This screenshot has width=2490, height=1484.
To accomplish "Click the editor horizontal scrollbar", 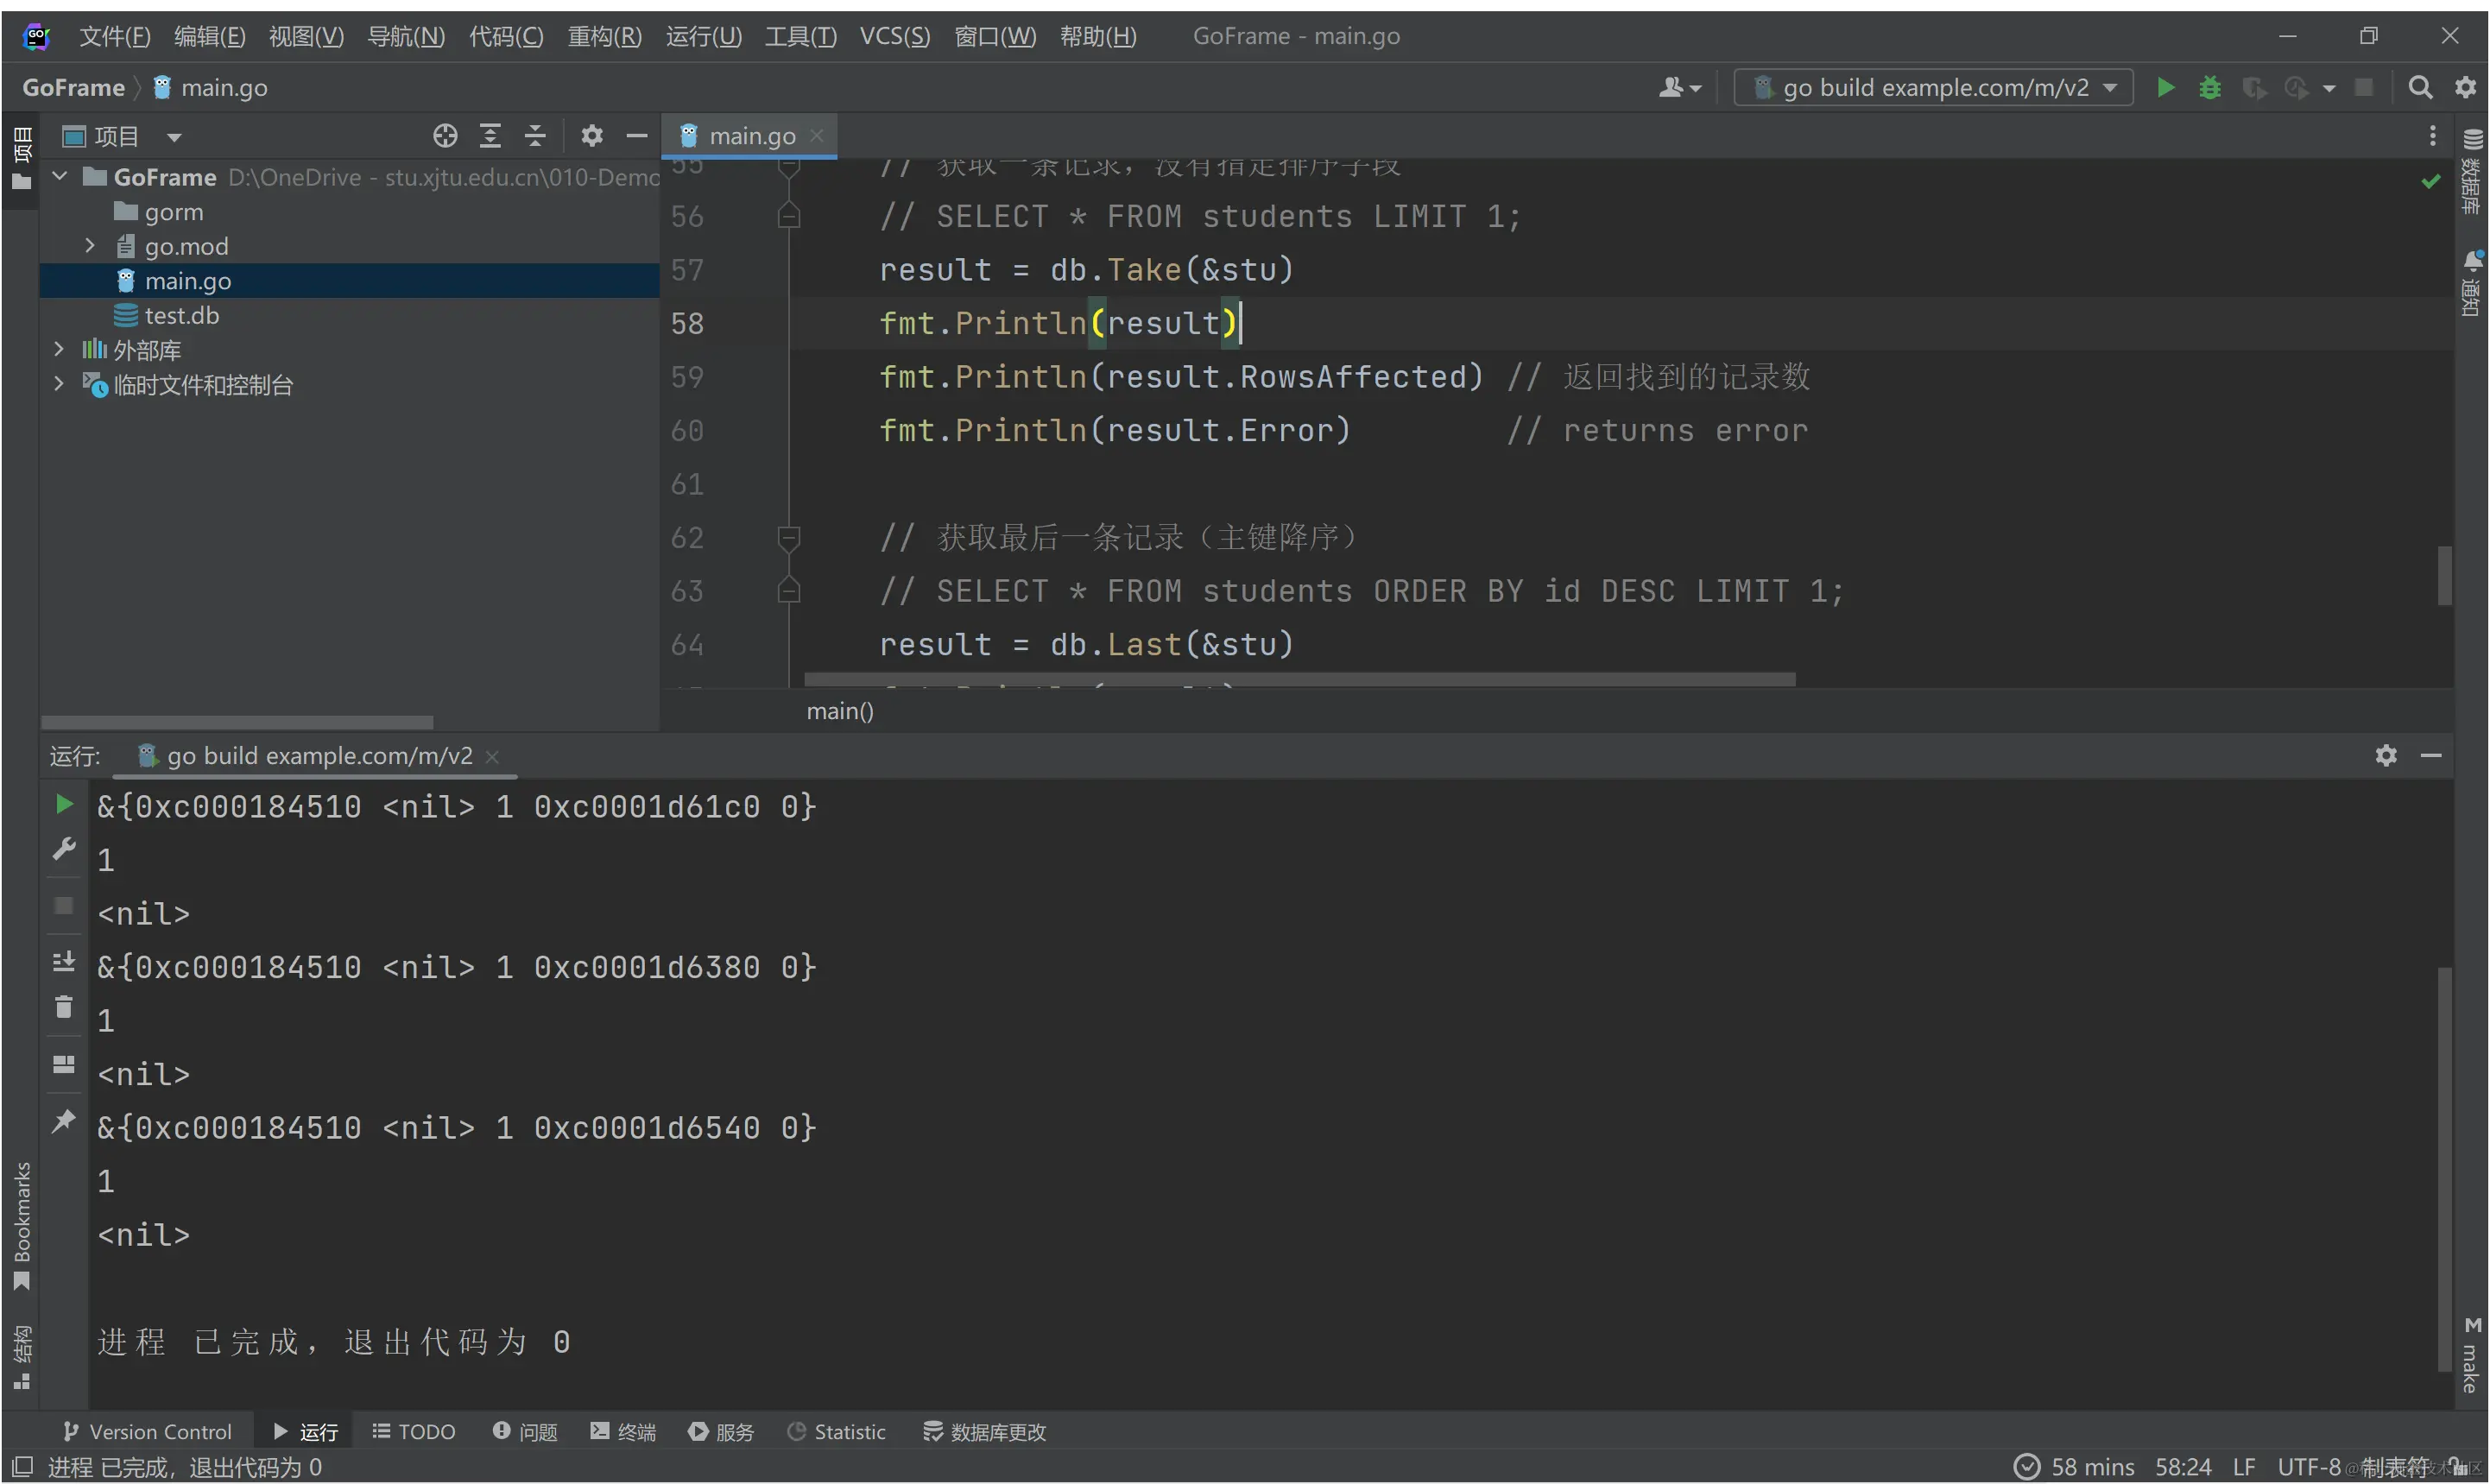I will [x=1299, y=679].
